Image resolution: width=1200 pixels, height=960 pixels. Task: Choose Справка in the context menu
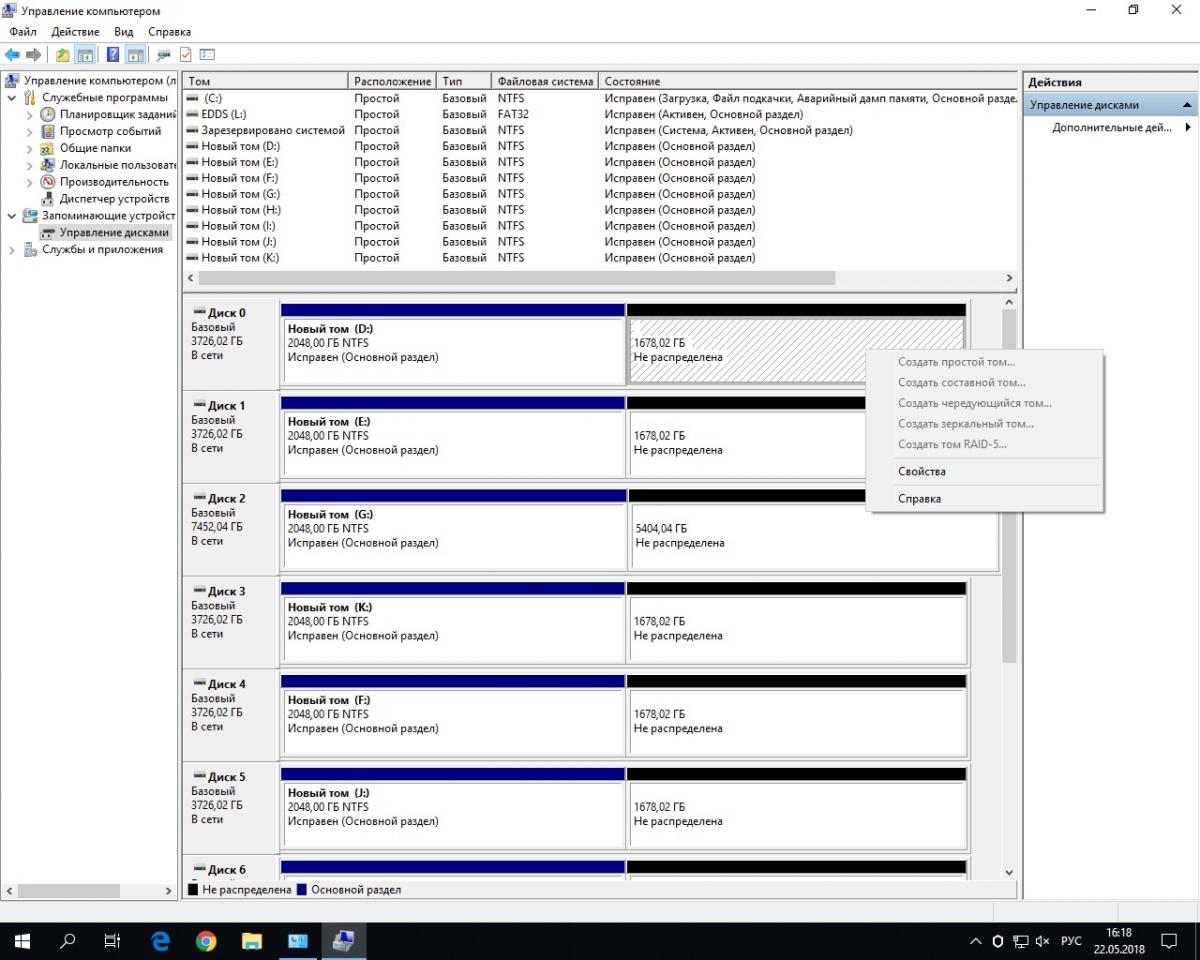[920, 498]
